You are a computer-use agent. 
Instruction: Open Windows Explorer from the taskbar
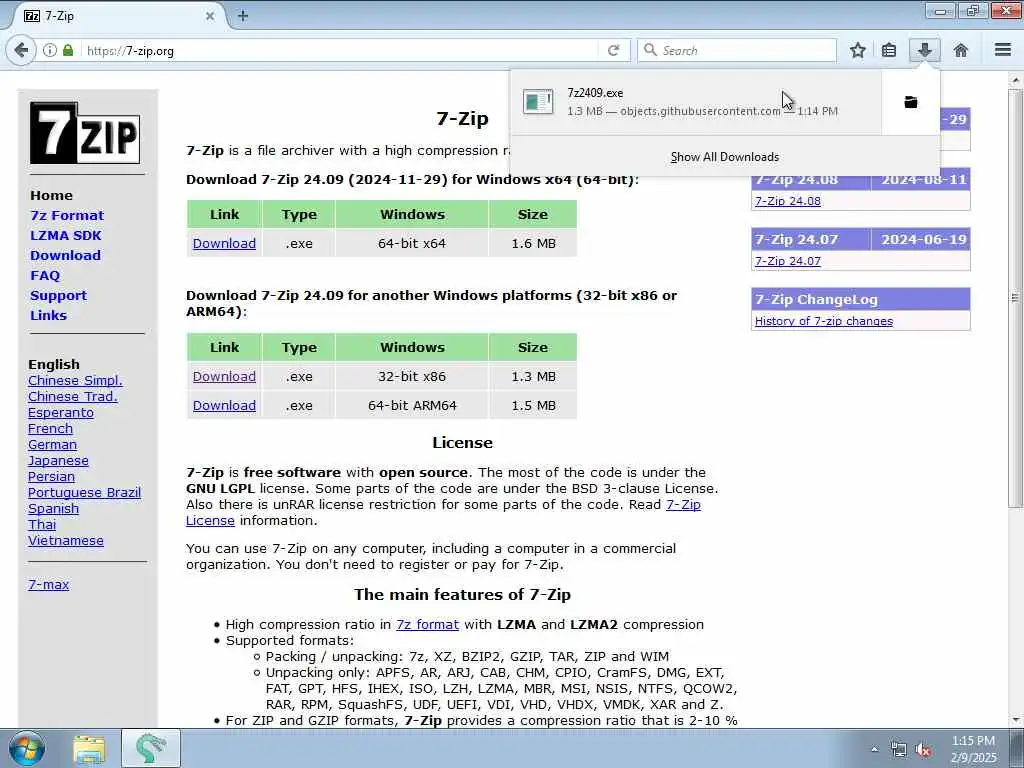(x=89, y=749)
